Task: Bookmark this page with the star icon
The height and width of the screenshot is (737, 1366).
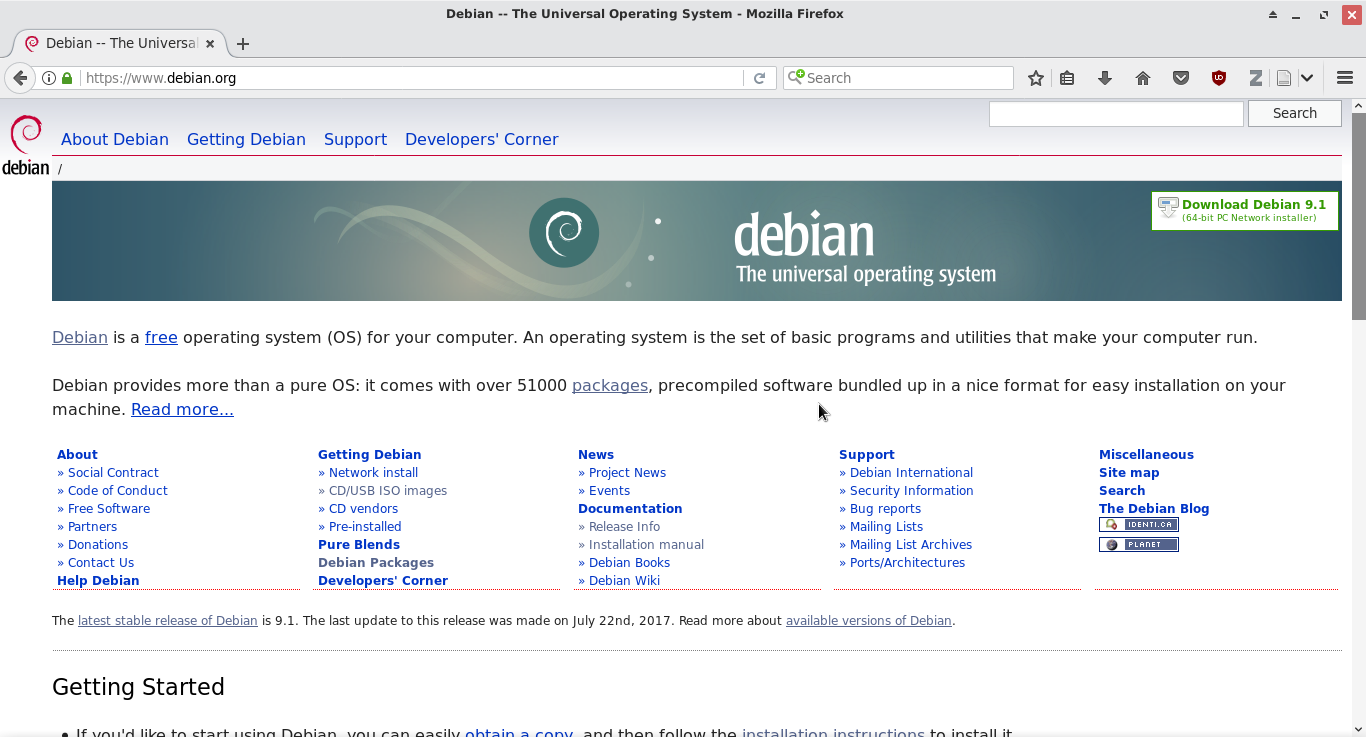Action: click(x=1036, y=78)
